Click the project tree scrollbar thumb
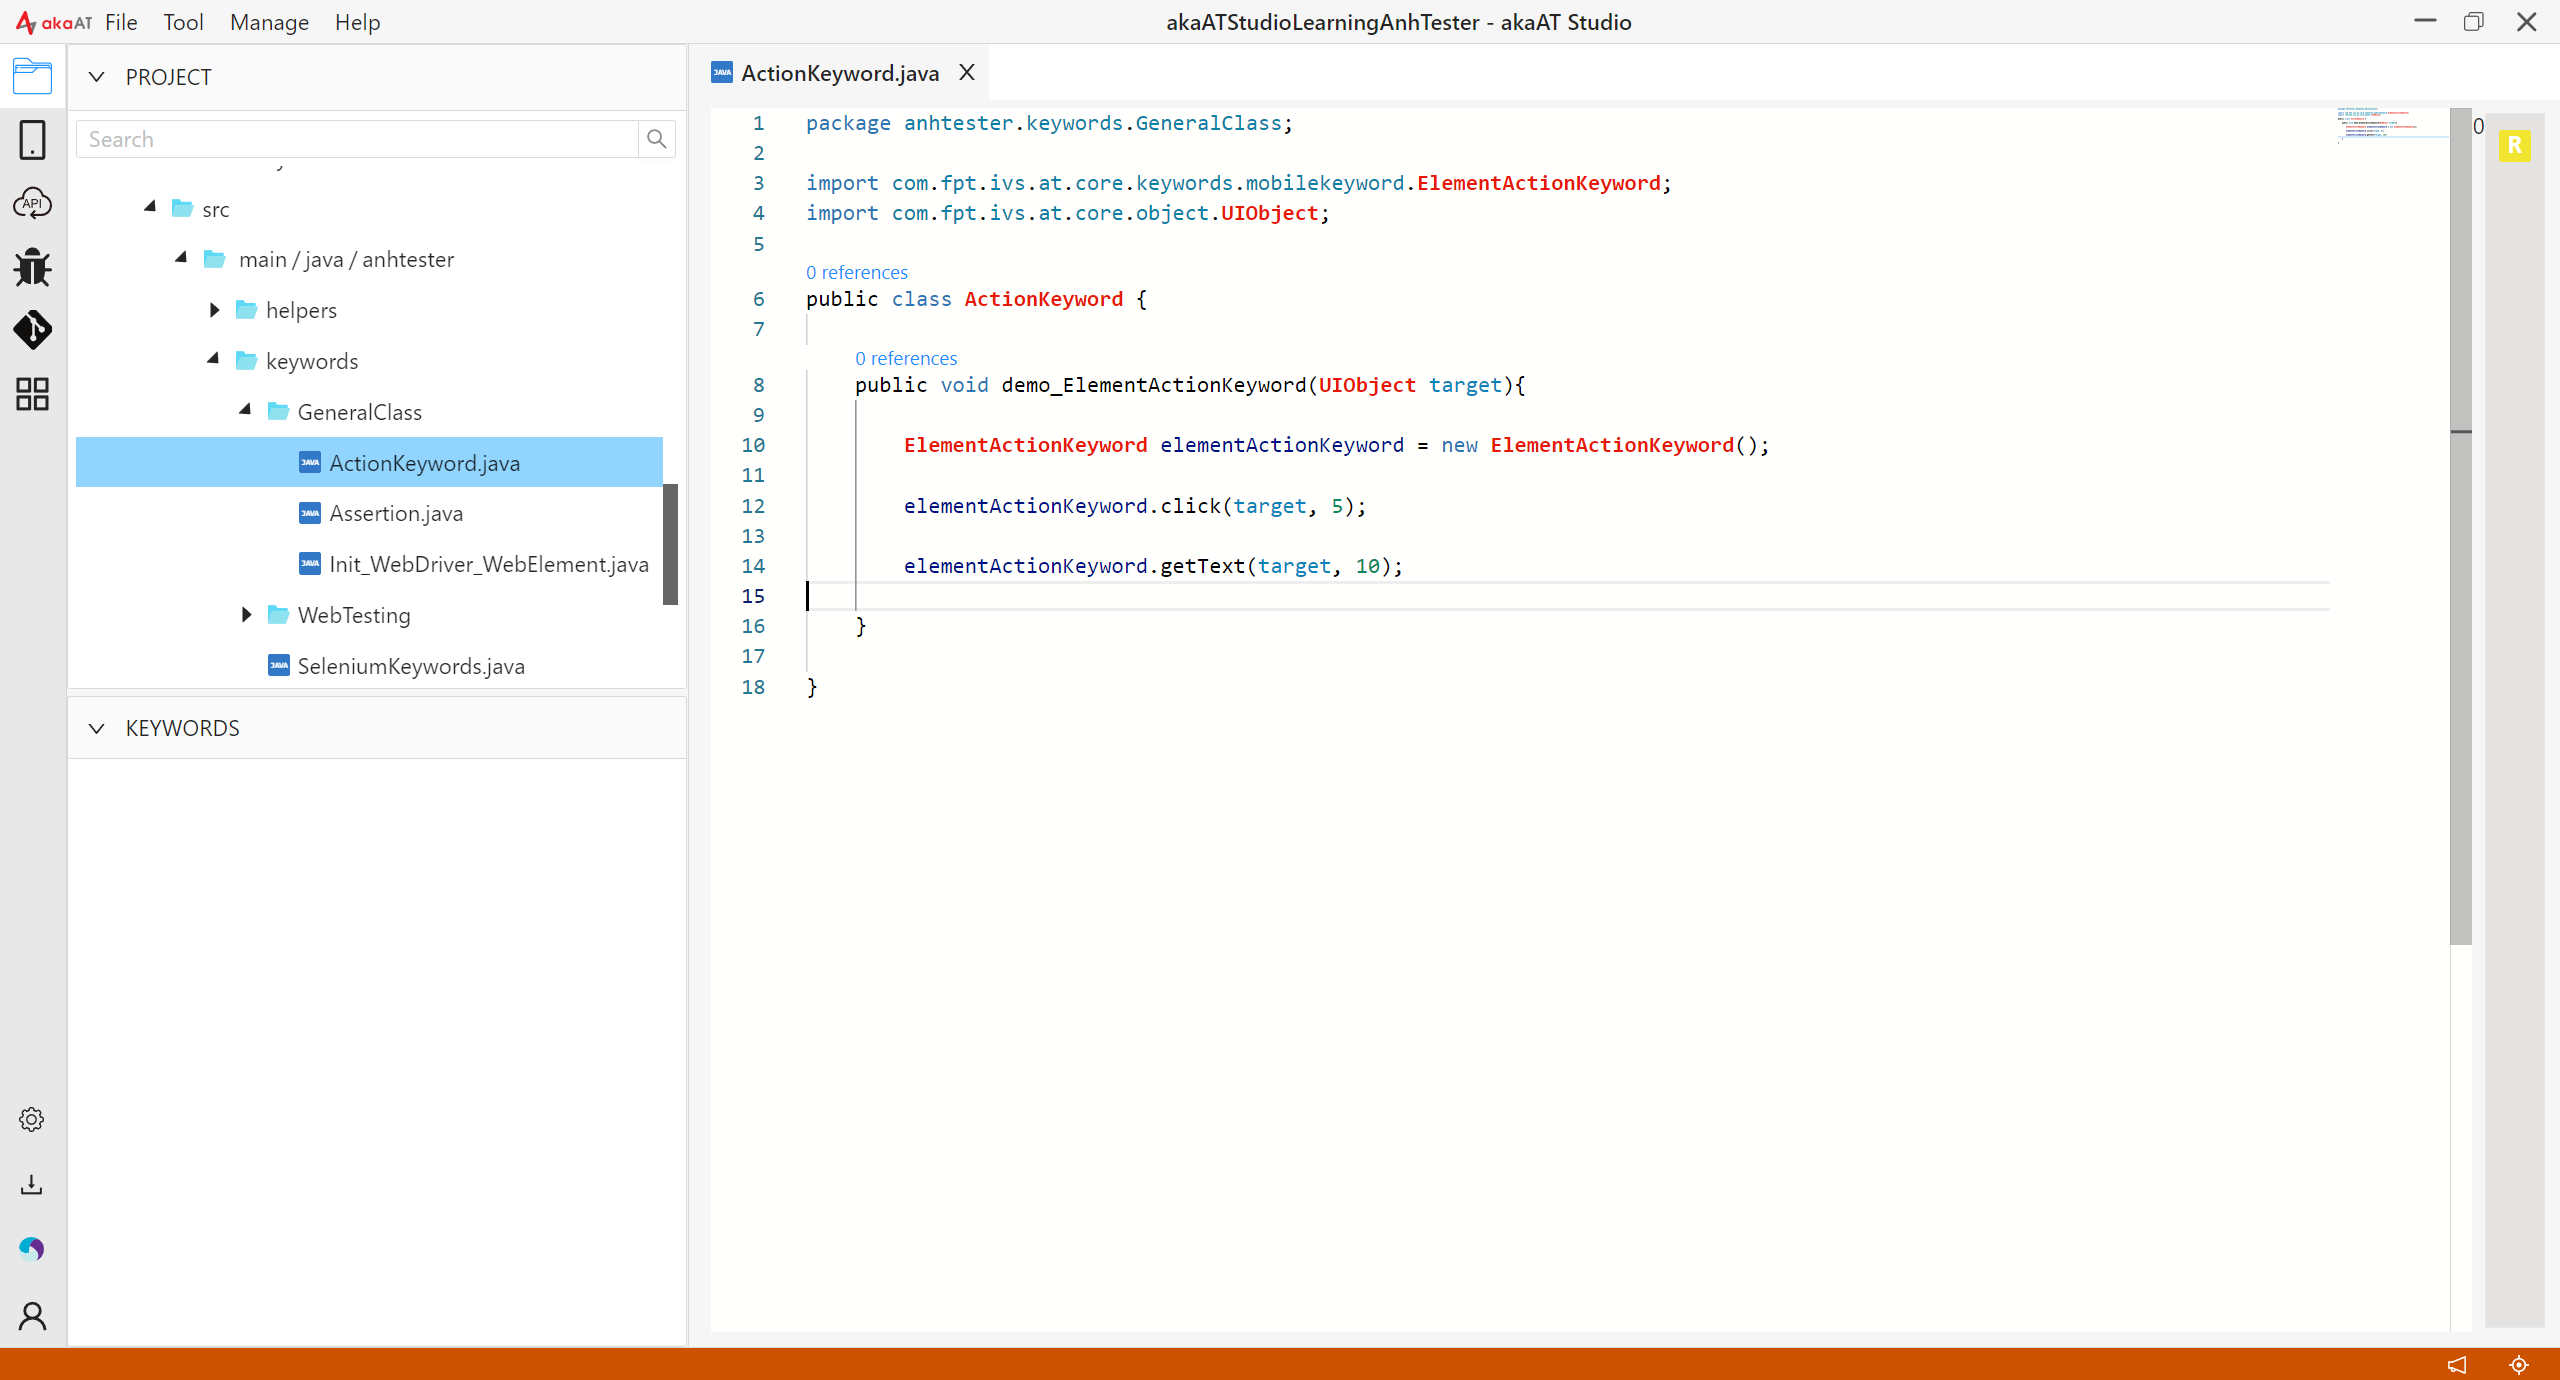2560x1380 pixels. (x=670, y=545)
